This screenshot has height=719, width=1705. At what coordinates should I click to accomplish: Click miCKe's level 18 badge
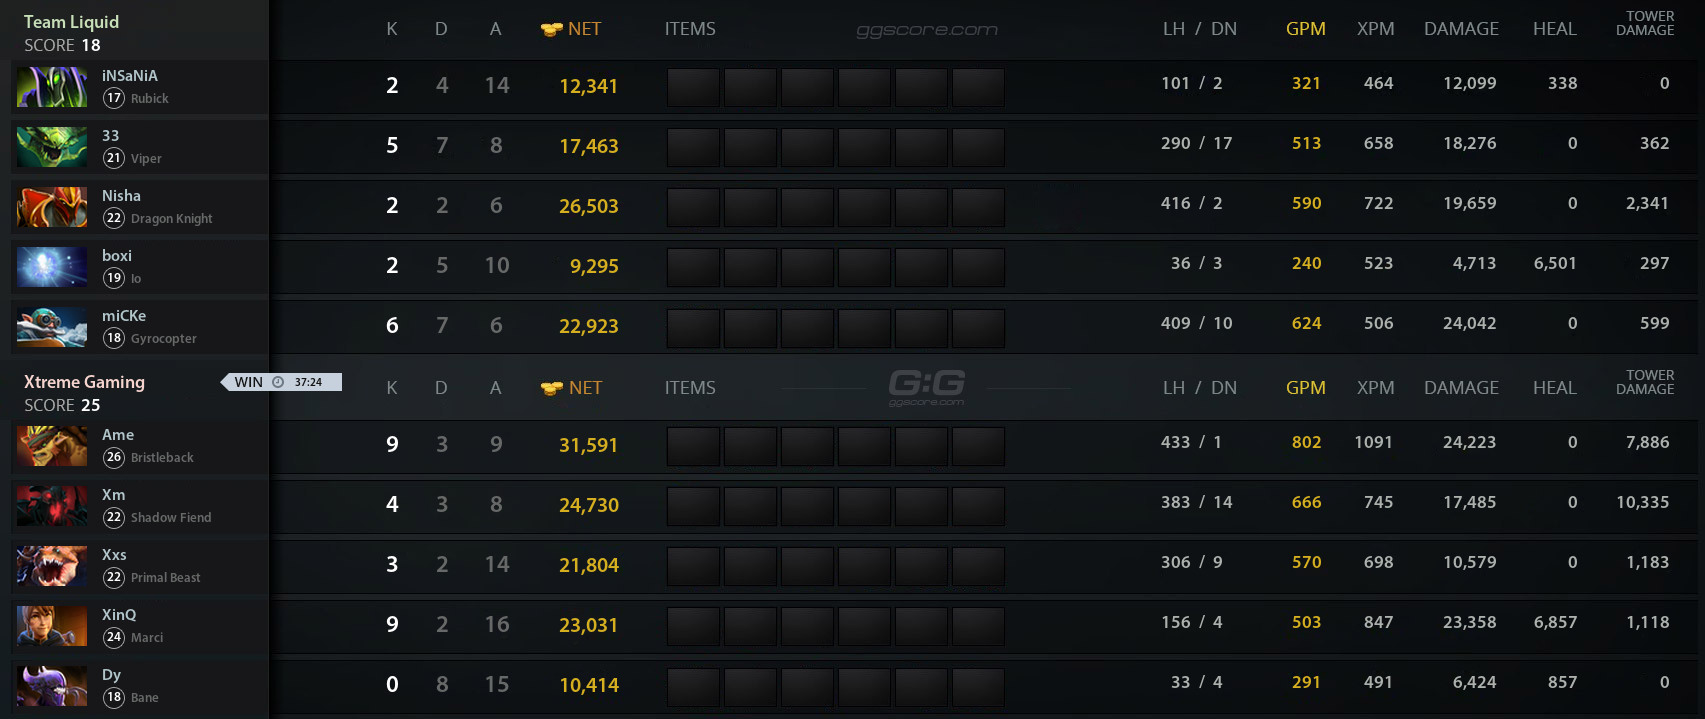[x=113, y=338]
